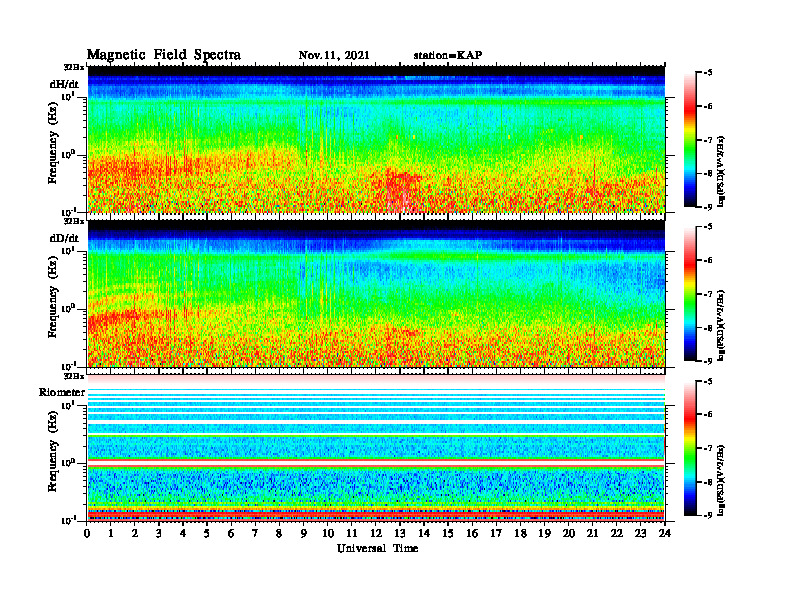Click the "-9" value on Riometer color scale
792x612 pixels.
[708, 516]
